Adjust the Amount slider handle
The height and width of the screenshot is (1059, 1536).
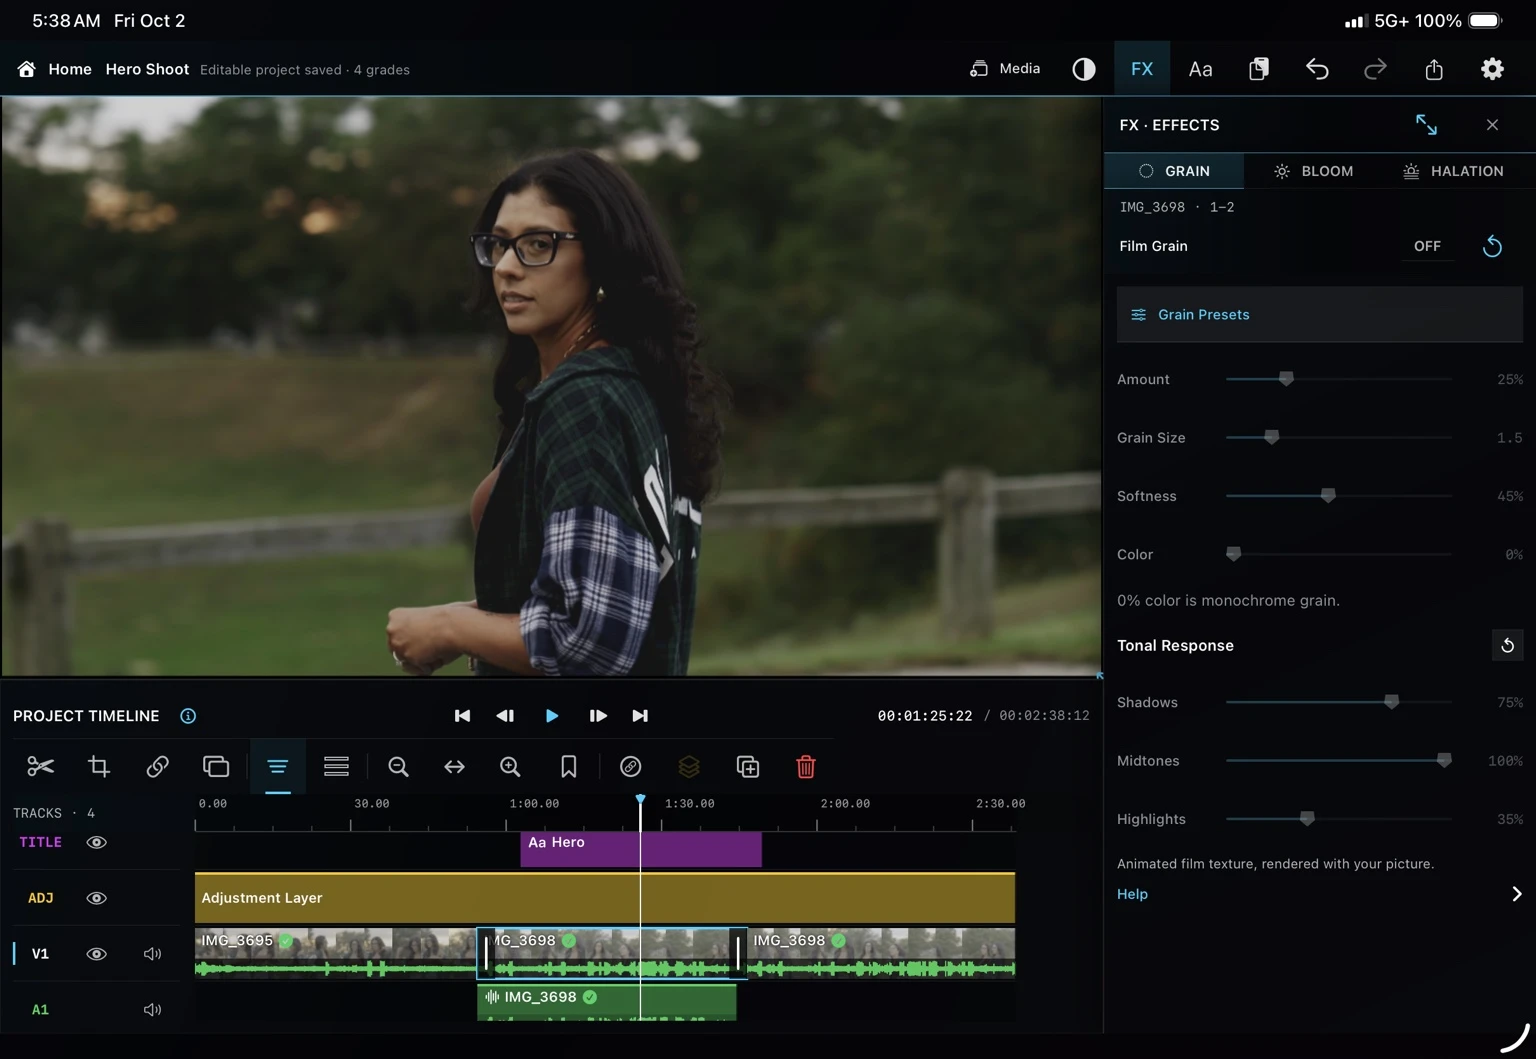pos(1286,379)
